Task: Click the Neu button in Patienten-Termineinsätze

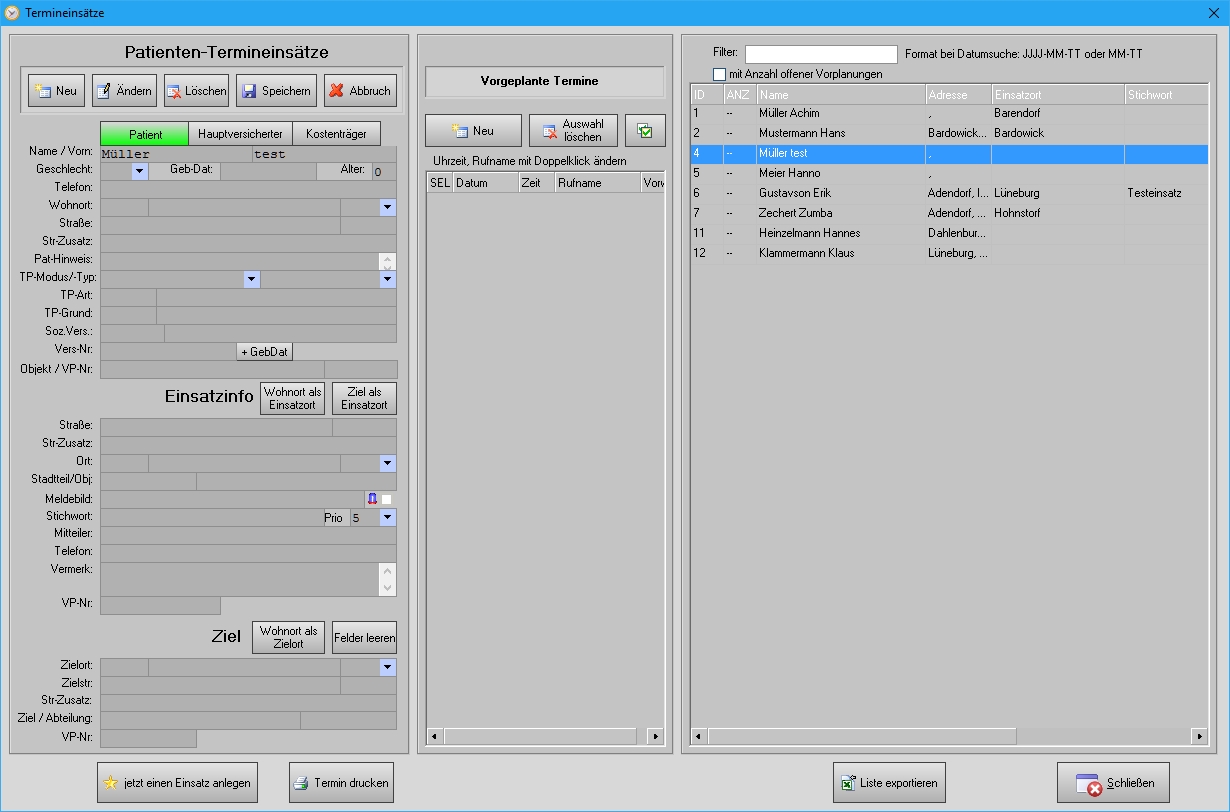Action: click(56, 91)
